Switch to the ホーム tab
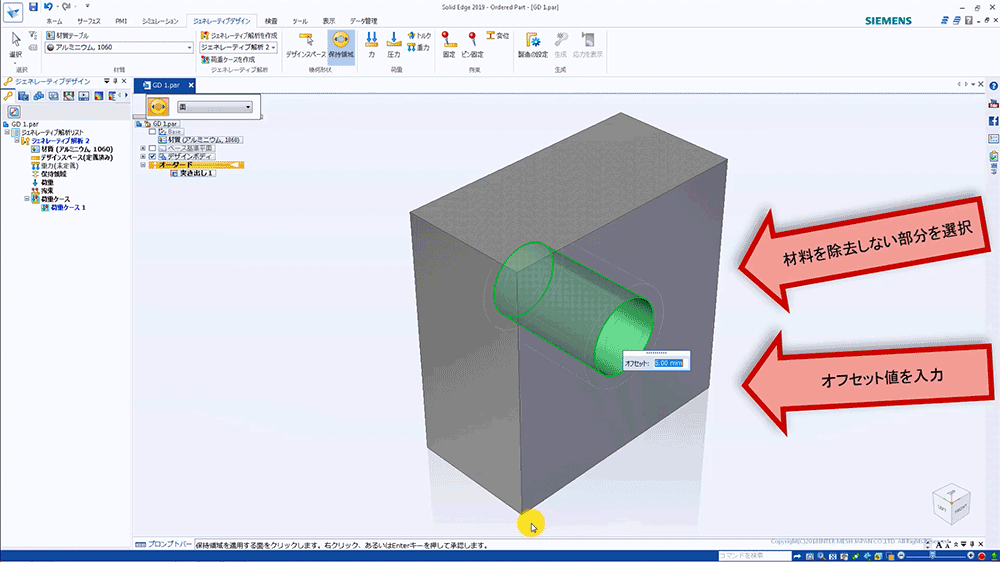Viewport: 1000px width, 562px height. [54, 21]
